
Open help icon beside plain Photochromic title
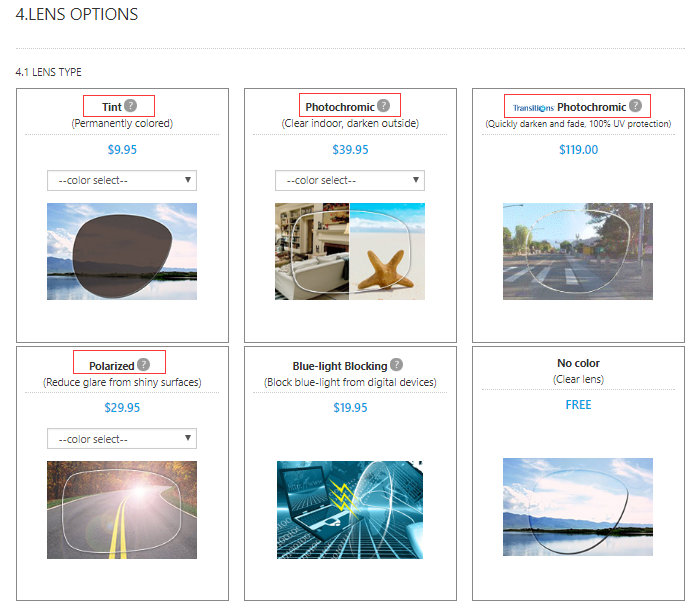[x=384, y=106]
